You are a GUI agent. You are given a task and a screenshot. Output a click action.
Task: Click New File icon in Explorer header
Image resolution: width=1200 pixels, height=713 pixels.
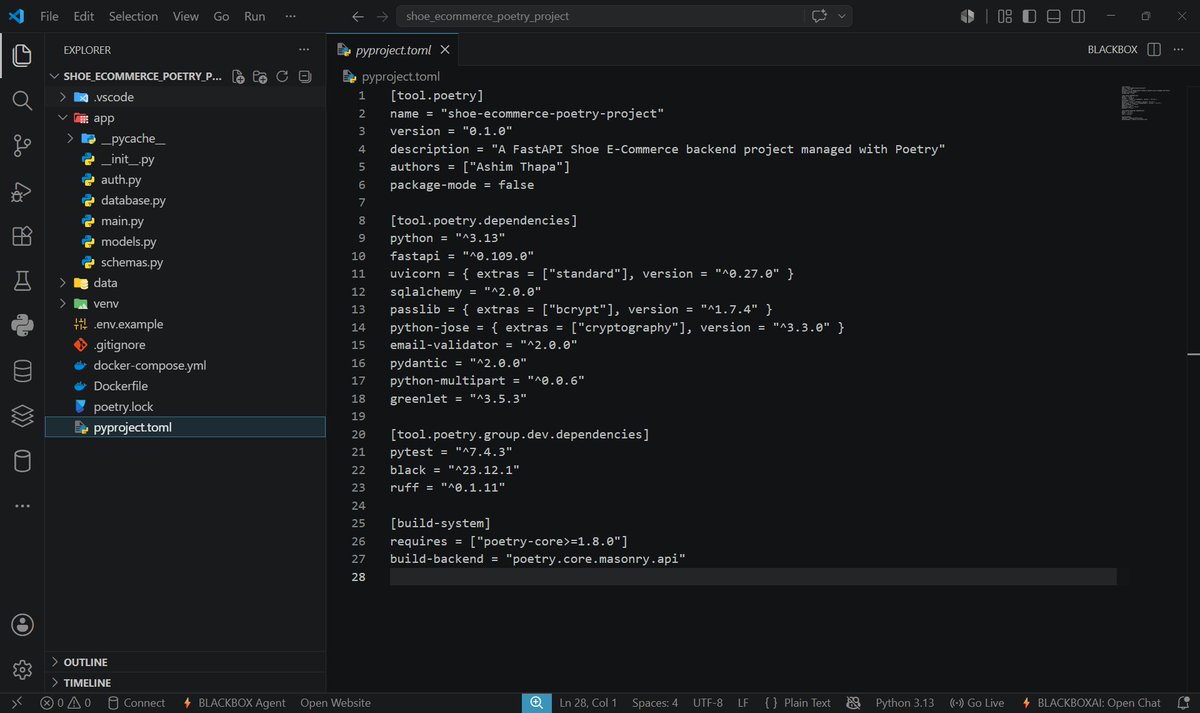click(238, 77)
